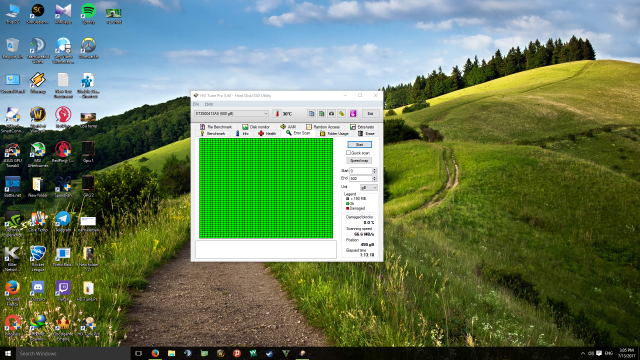Click the green scan block grid
This screenshot has height=360, width=640.
266,188
